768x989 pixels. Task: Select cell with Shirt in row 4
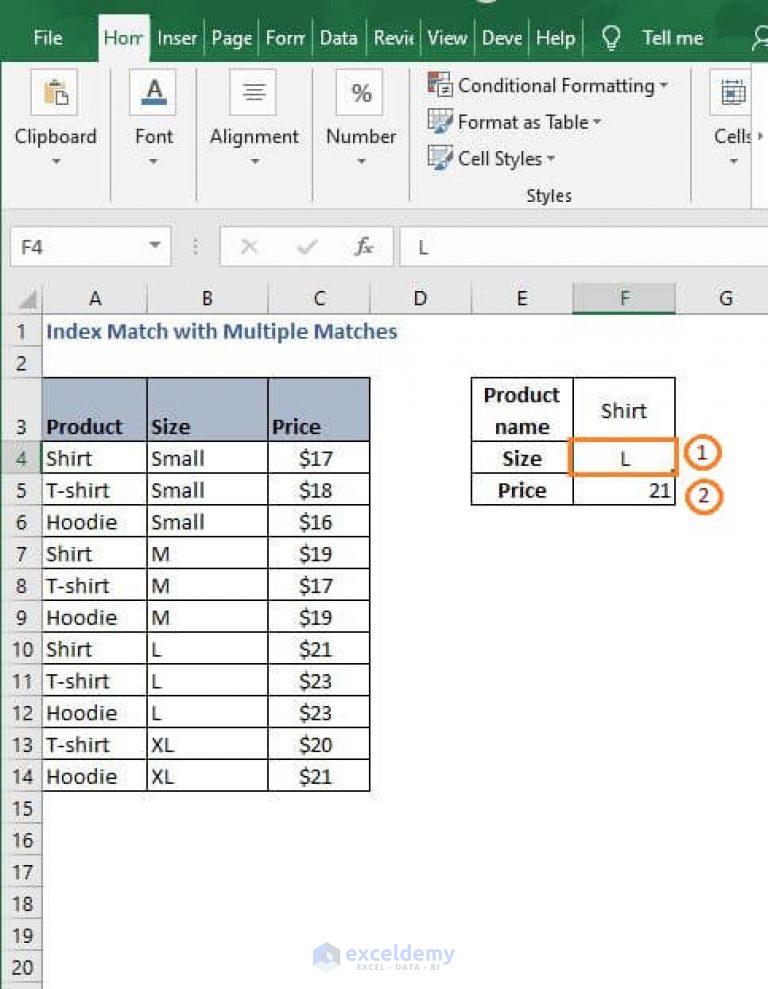coord(95,458)
